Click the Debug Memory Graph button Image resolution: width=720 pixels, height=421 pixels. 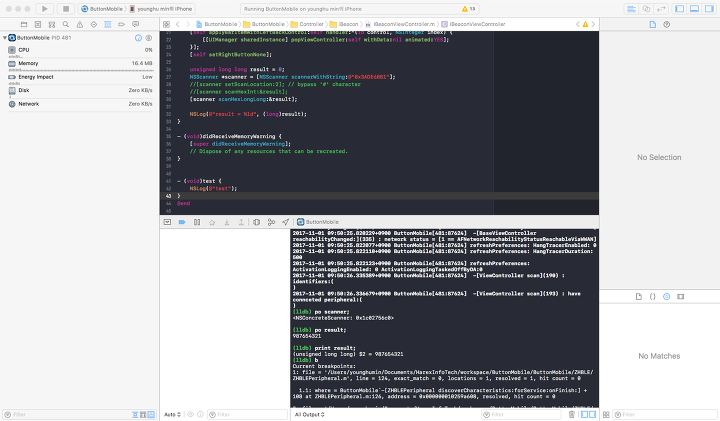[x=271, y=222]
